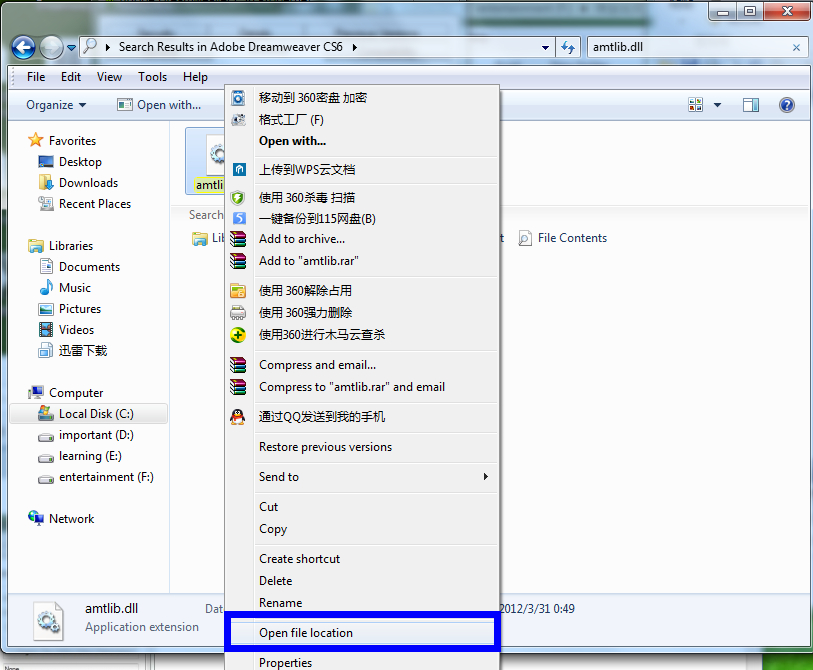813x670 pixels.
Task: Open the Pictures library
Action: [69, 309]
